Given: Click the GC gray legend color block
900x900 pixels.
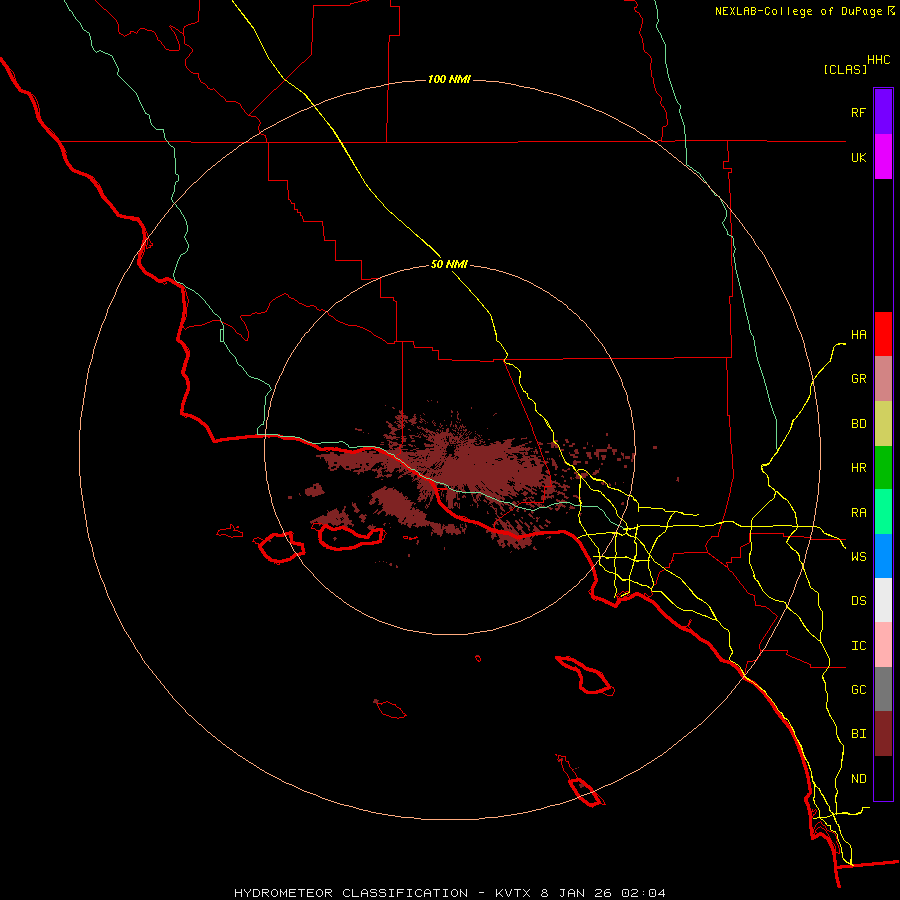Looking at the screenshot, I should [x=883, y=689].
